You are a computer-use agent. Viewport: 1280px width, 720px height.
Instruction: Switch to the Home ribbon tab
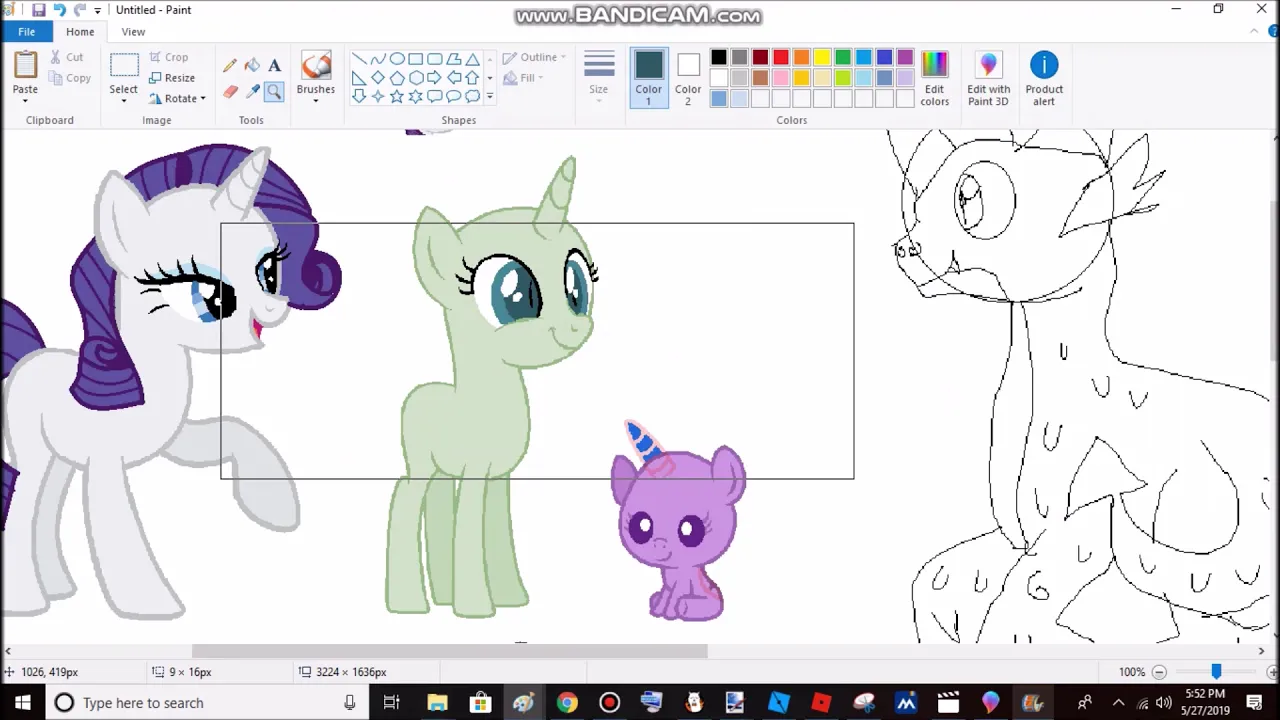80,32
